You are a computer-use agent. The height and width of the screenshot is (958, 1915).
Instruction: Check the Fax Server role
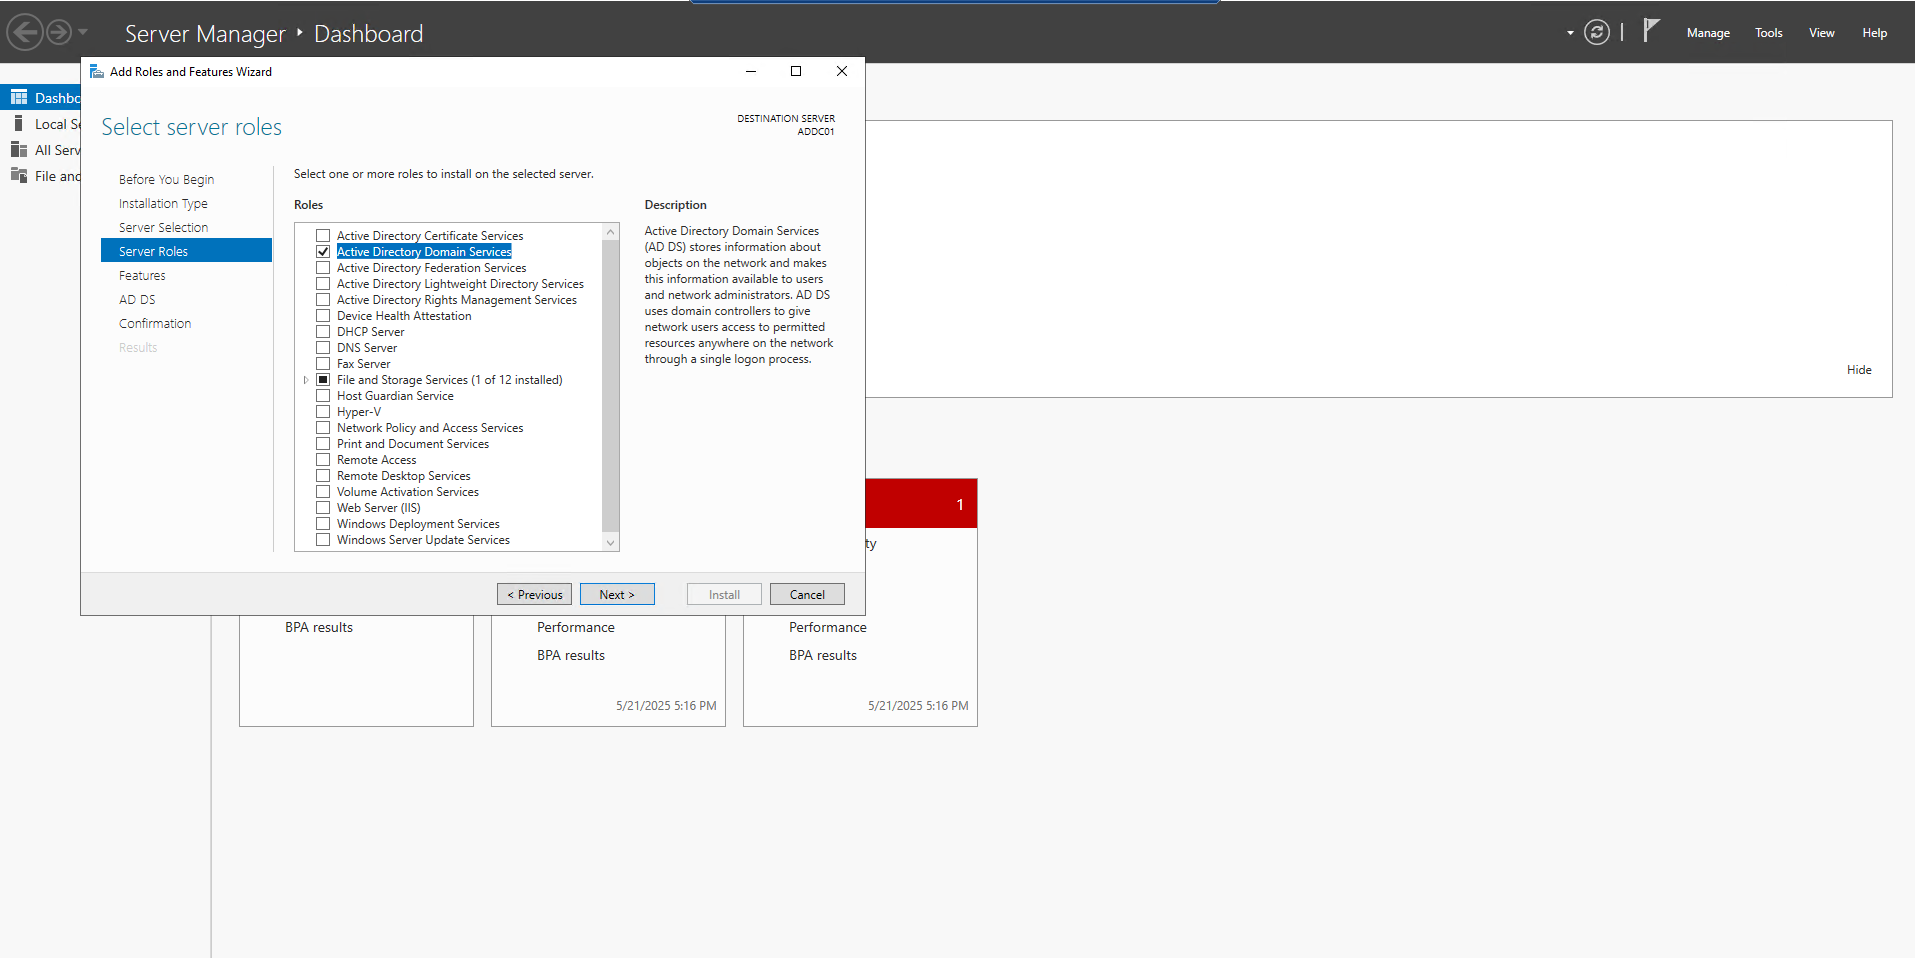click(x=323, y=364)
